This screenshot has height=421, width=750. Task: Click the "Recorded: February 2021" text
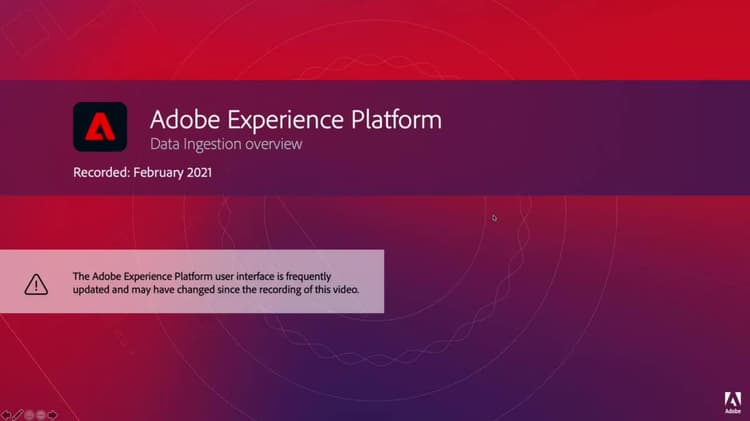[x=143, y=172]
